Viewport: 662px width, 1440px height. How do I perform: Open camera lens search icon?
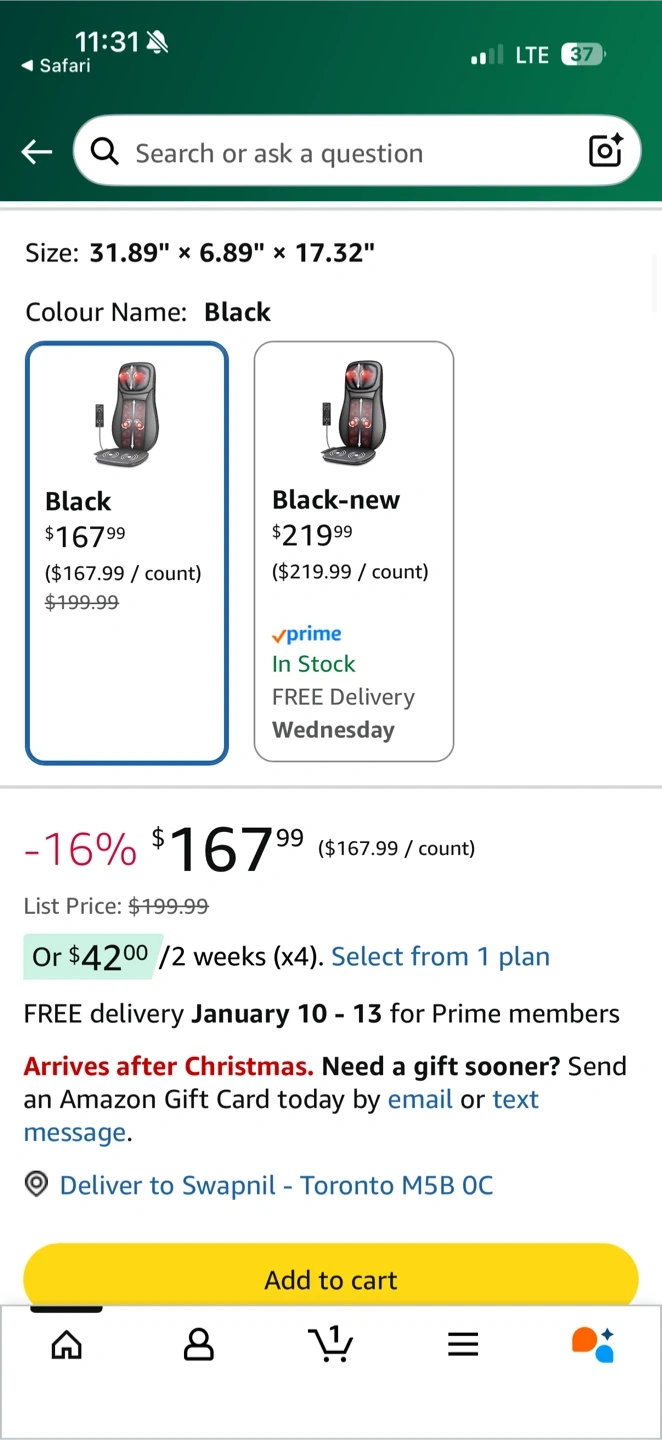tap(606, 151)
